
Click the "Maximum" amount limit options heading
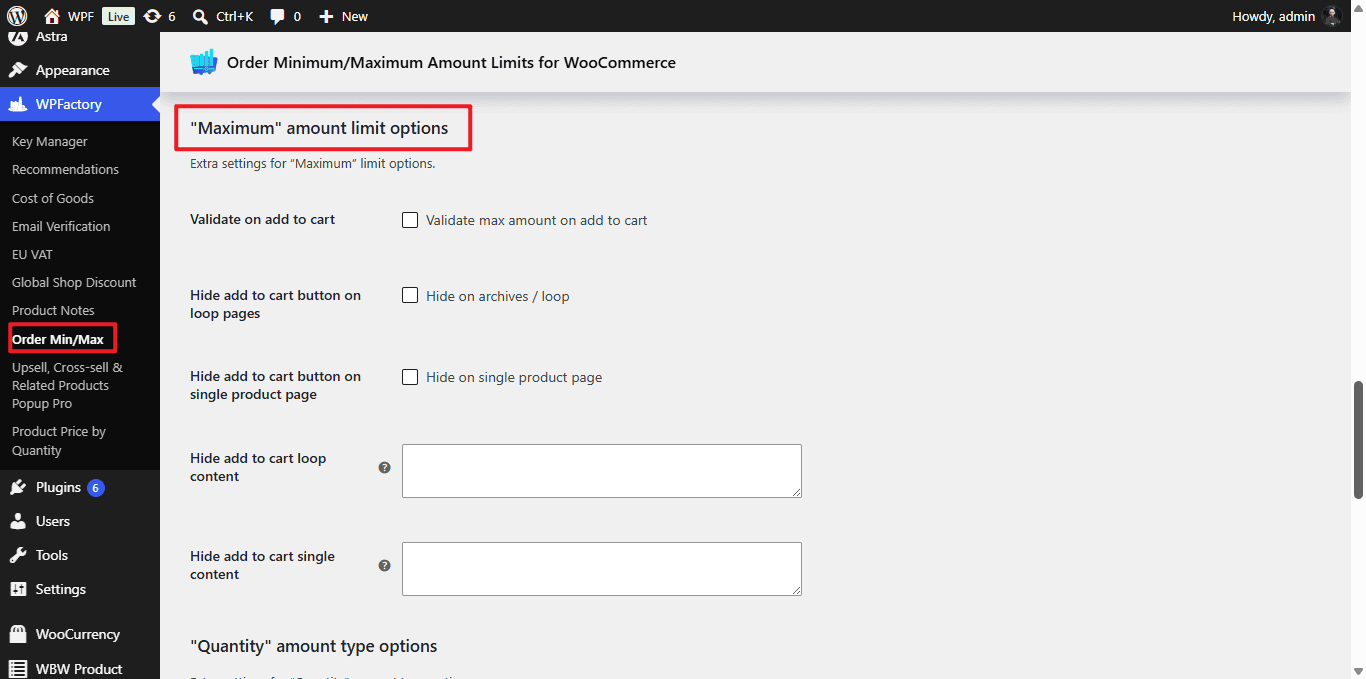click(319, 128)
